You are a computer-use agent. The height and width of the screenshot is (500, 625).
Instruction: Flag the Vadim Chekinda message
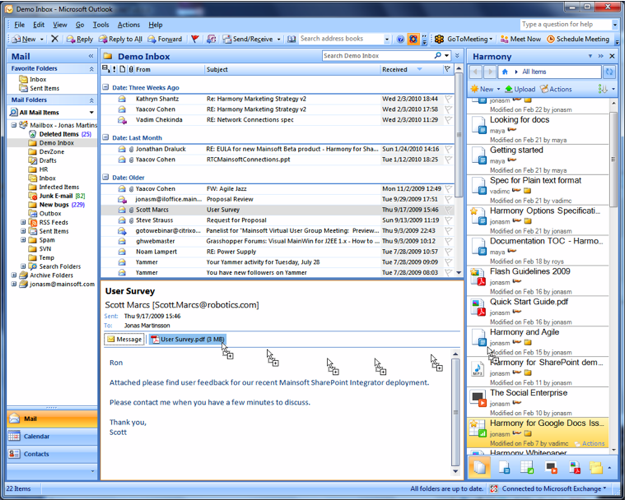coord(448,120)
